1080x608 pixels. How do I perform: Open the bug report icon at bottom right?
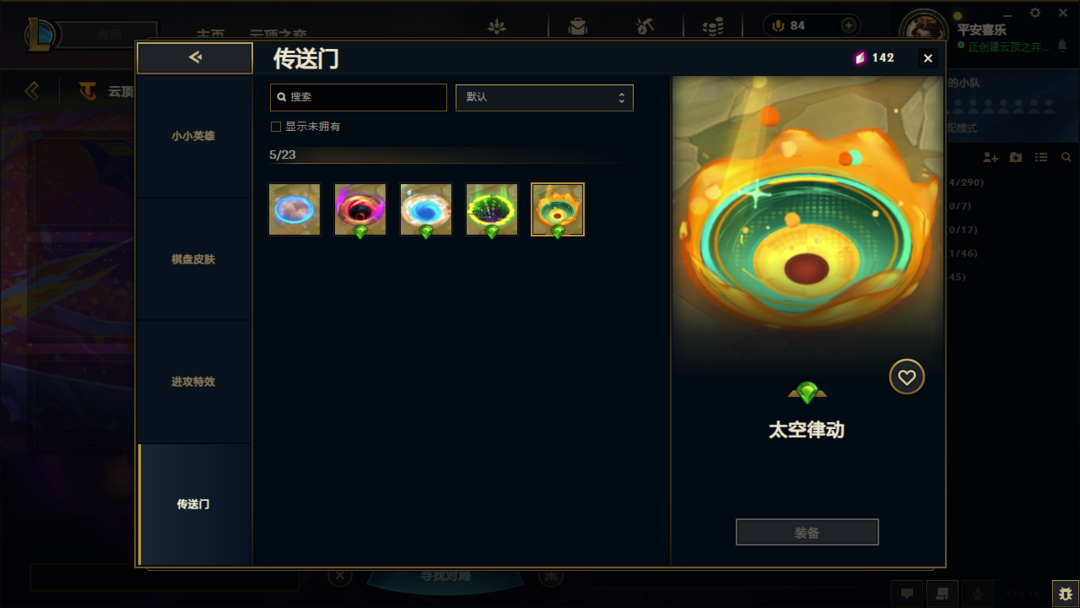tap(1065, 593)
